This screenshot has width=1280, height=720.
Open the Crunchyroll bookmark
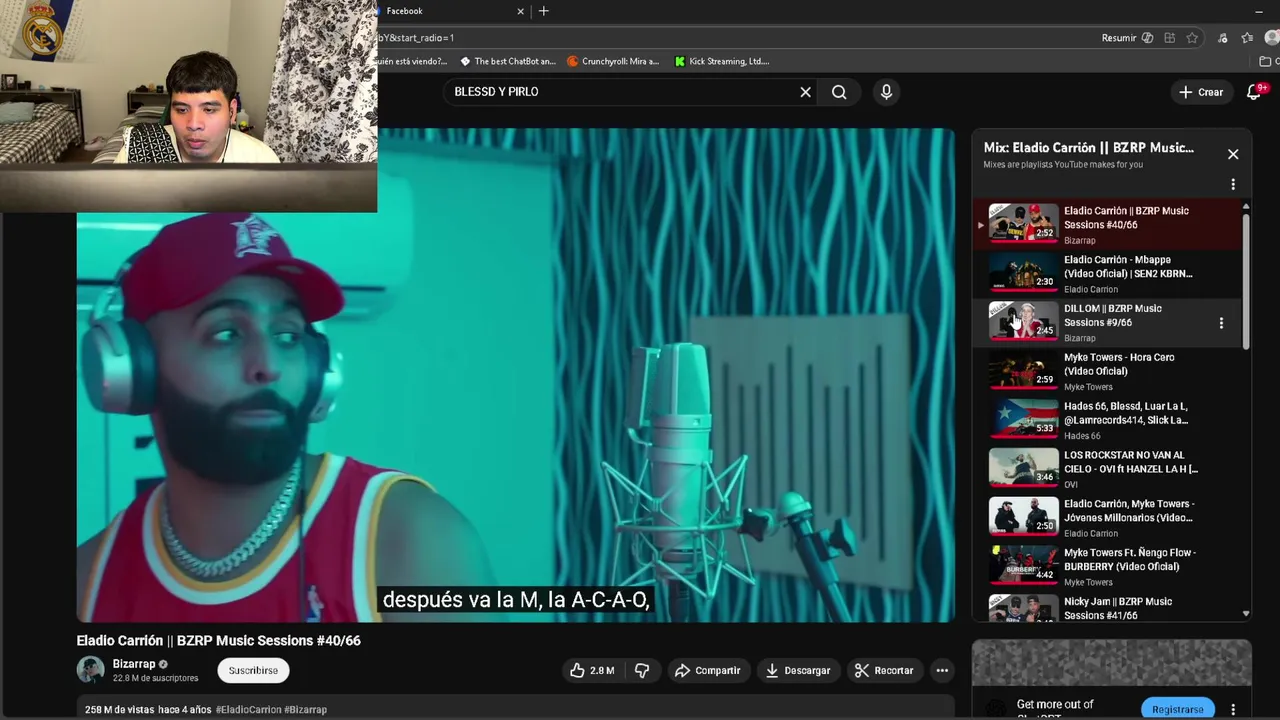coord(613,61)
